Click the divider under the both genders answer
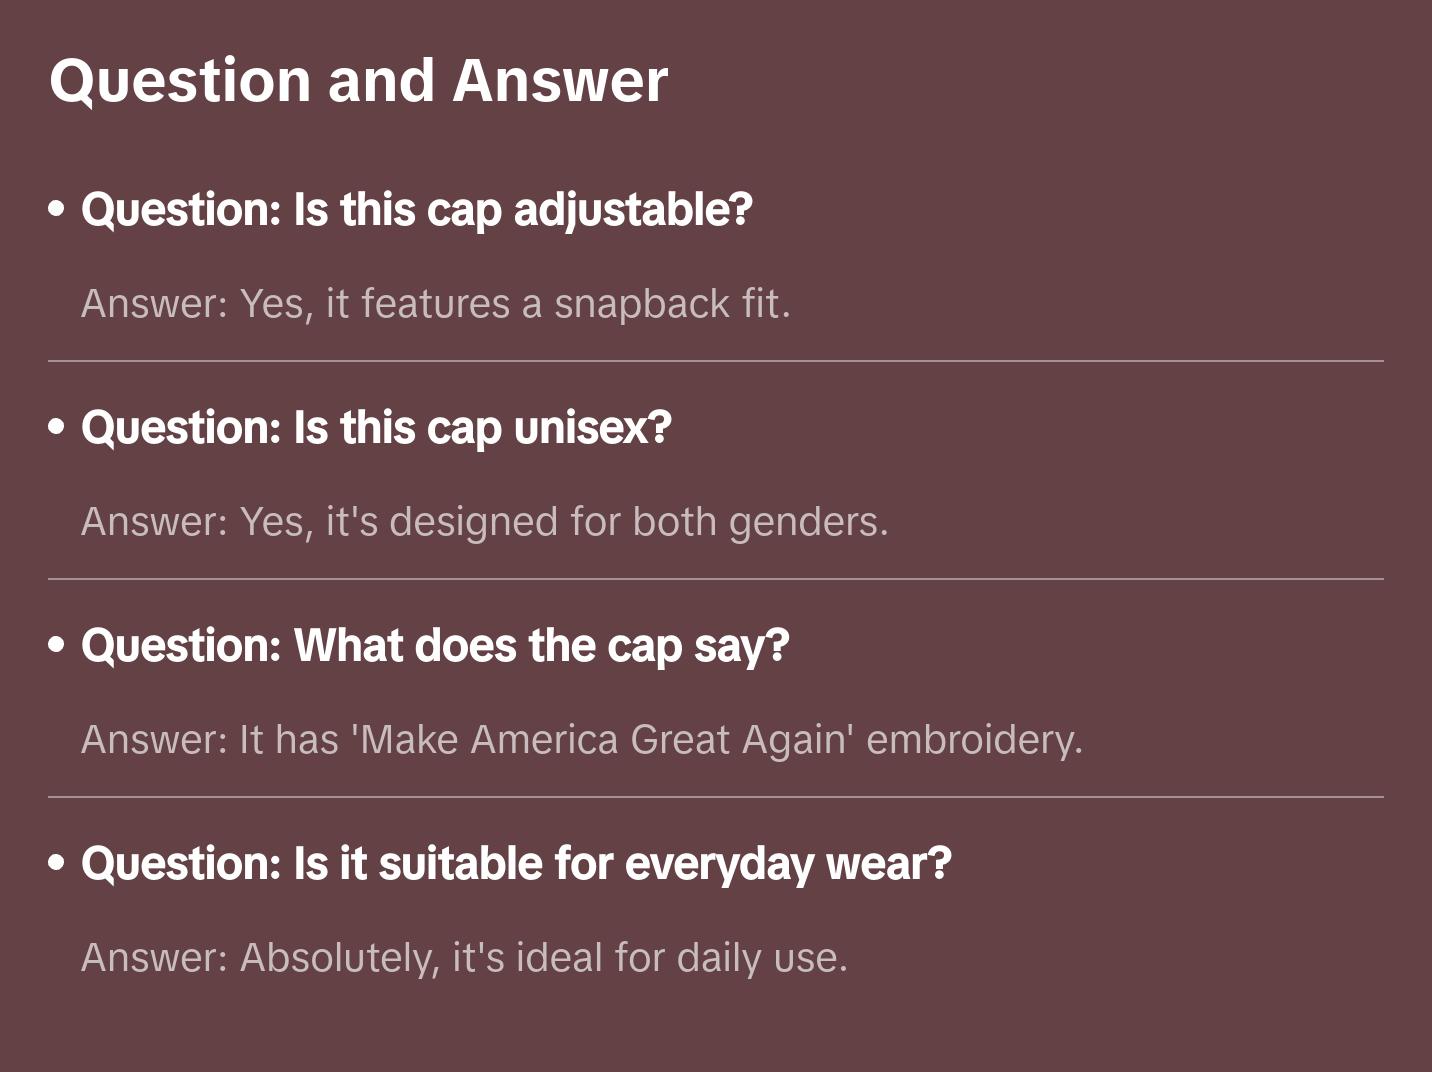The width and height of the screenshot is (1432, 1072). [716, 579]
